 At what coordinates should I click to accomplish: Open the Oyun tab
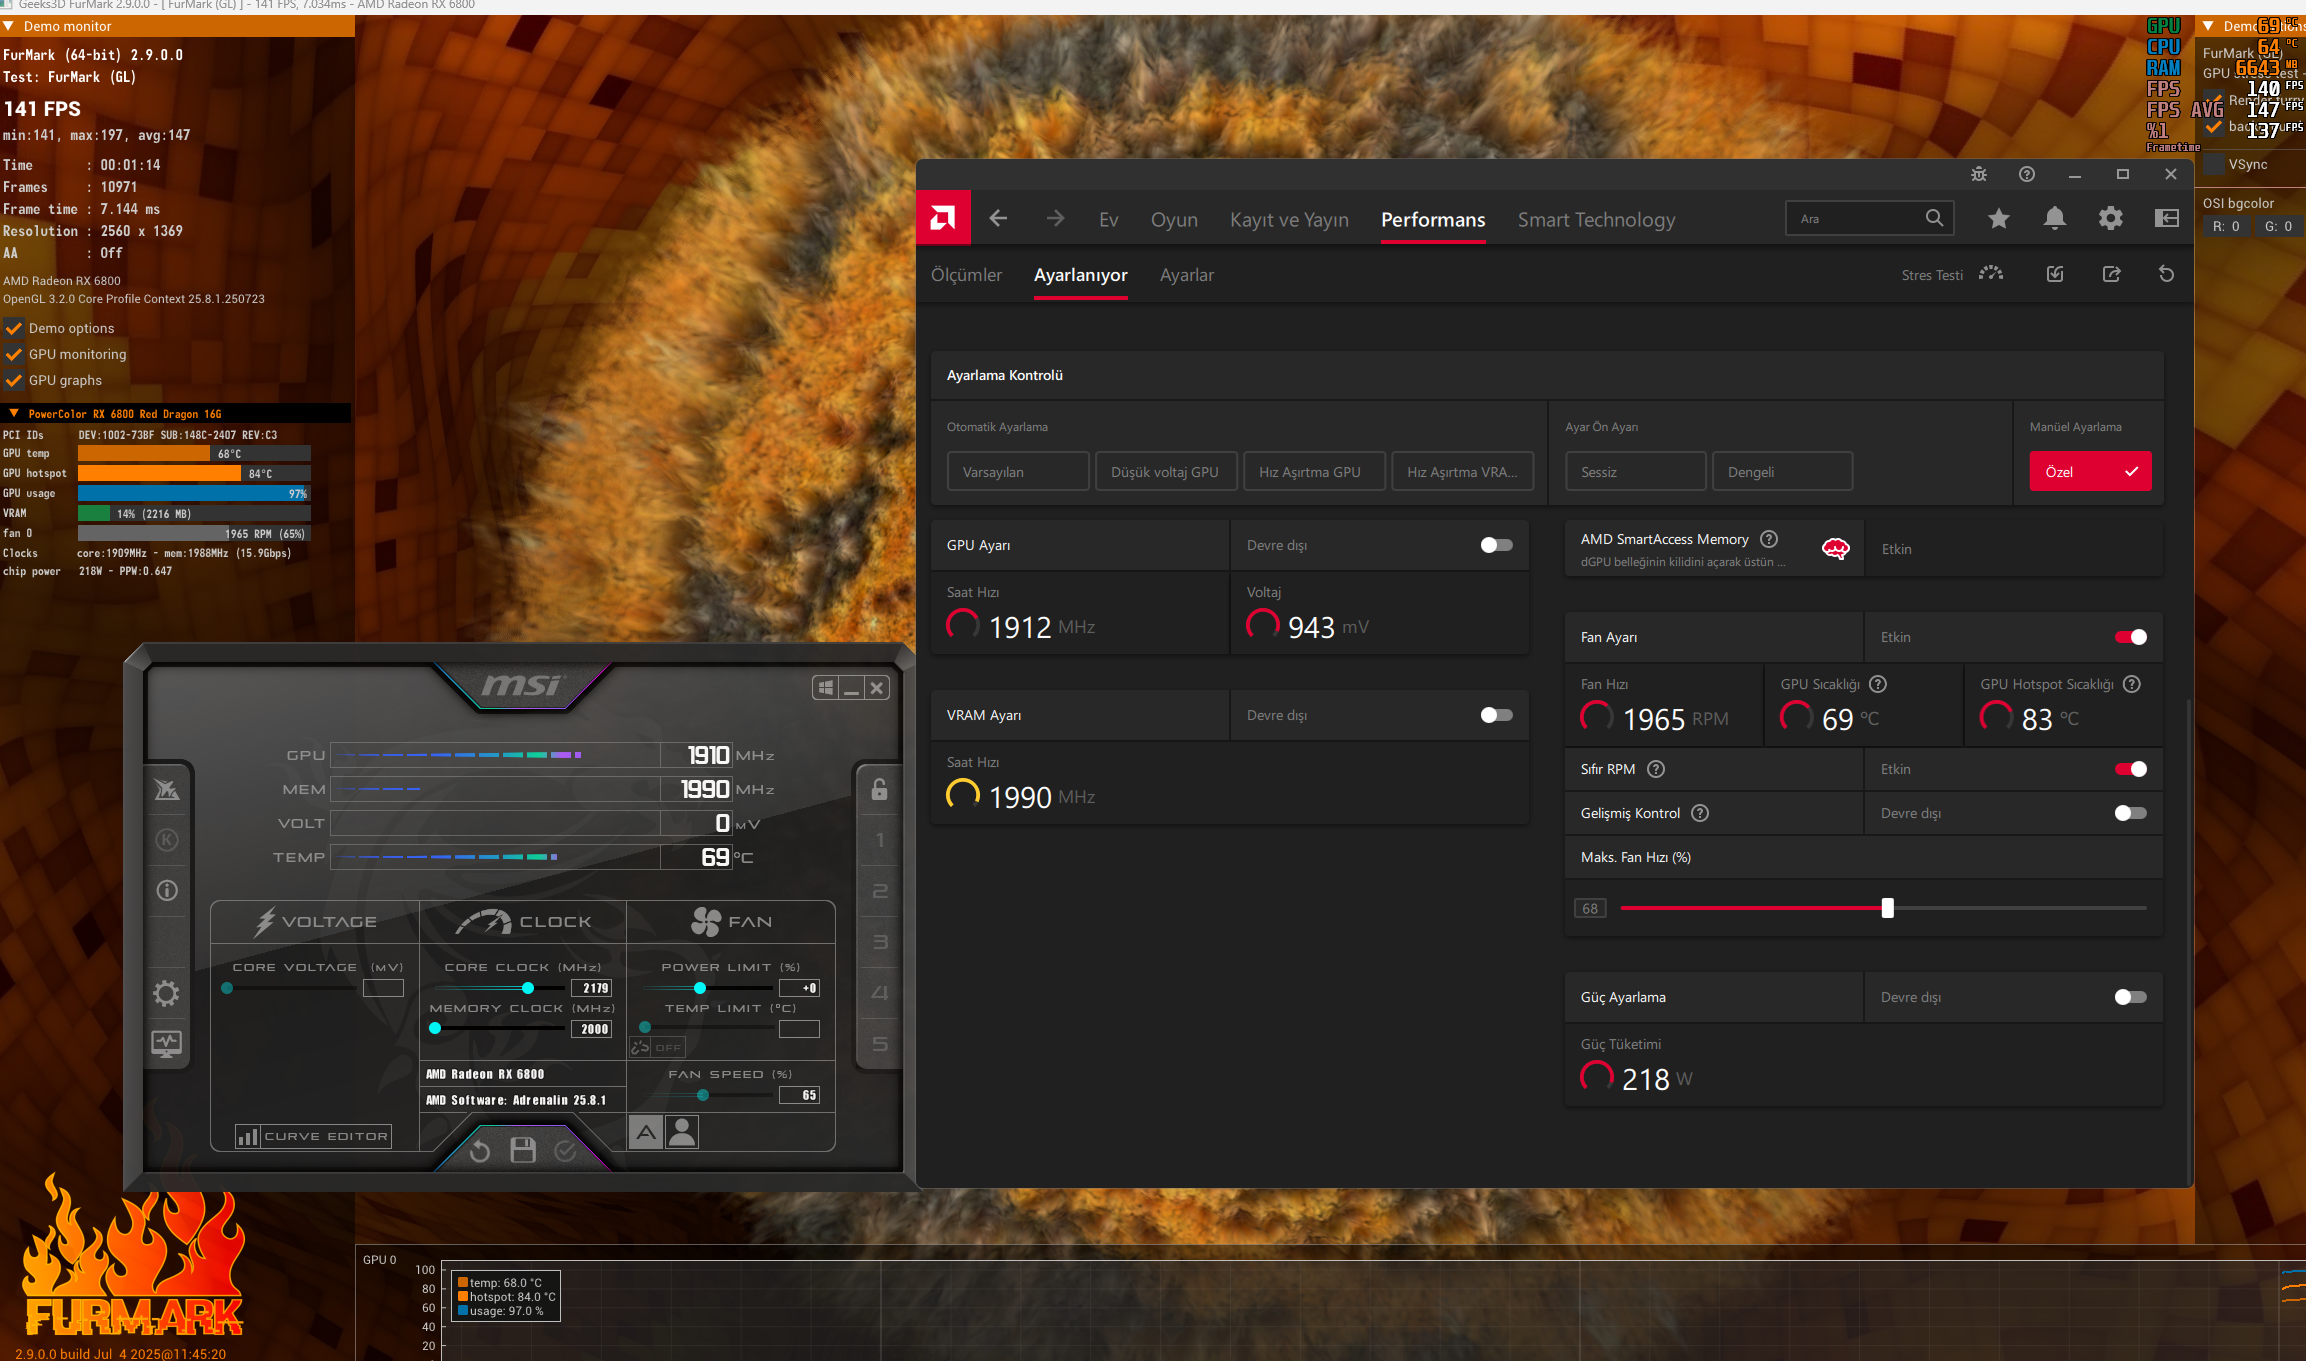pos(1174,219)
